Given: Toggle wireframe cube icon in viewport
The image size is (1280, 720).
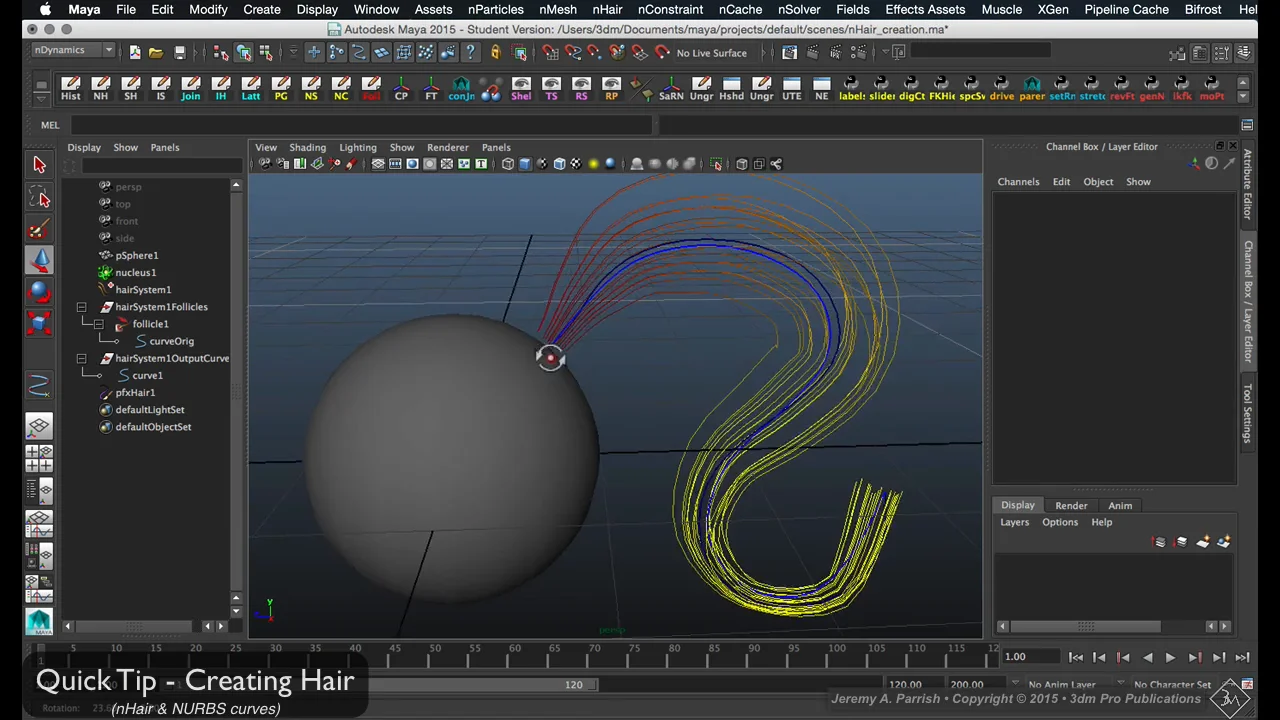Looking at the screenshot, I should [x=508, y=164].
